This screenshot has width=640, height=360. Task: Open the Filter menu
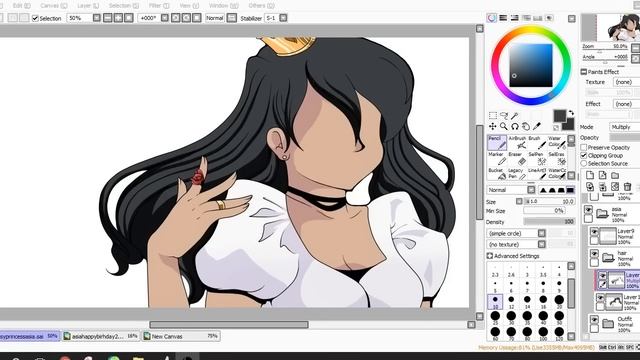click(x=159, y=6)
